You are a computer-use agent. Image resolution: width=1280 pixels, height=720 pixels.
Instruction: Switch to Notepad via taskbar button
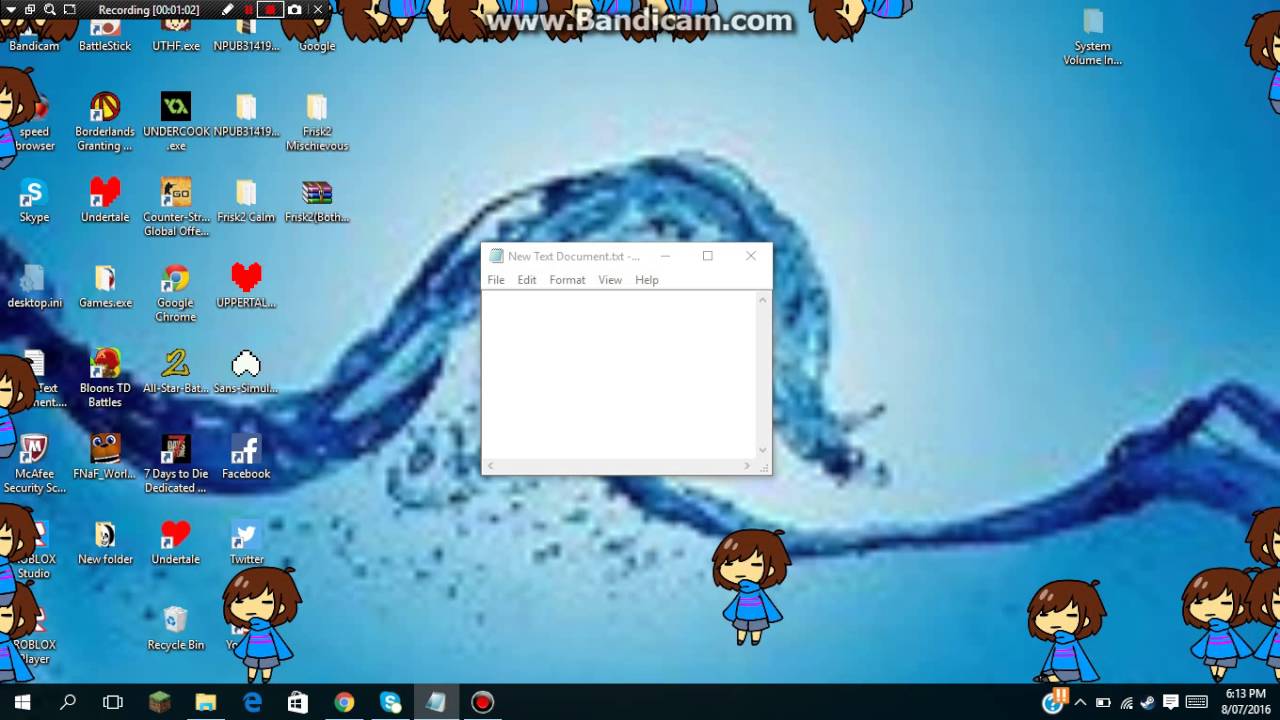[436, 702]
